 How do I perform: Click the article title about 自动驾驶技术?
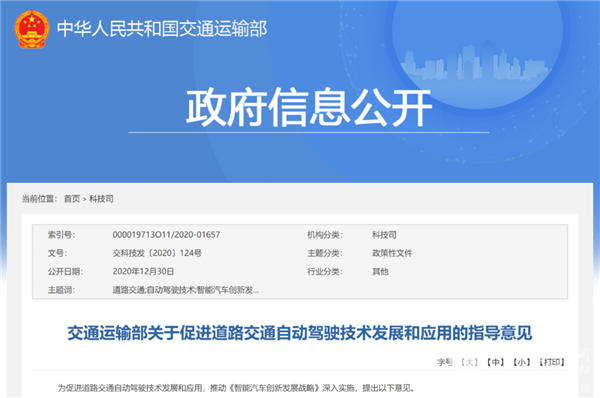pyautogui.click(x=300, y=333)
